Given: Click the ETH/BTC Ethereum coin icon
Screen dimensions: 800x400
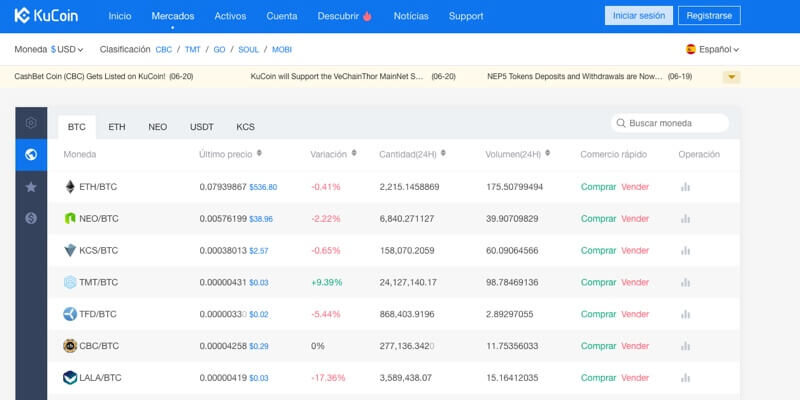Looking at the screenshot, I should coord(70,187).
